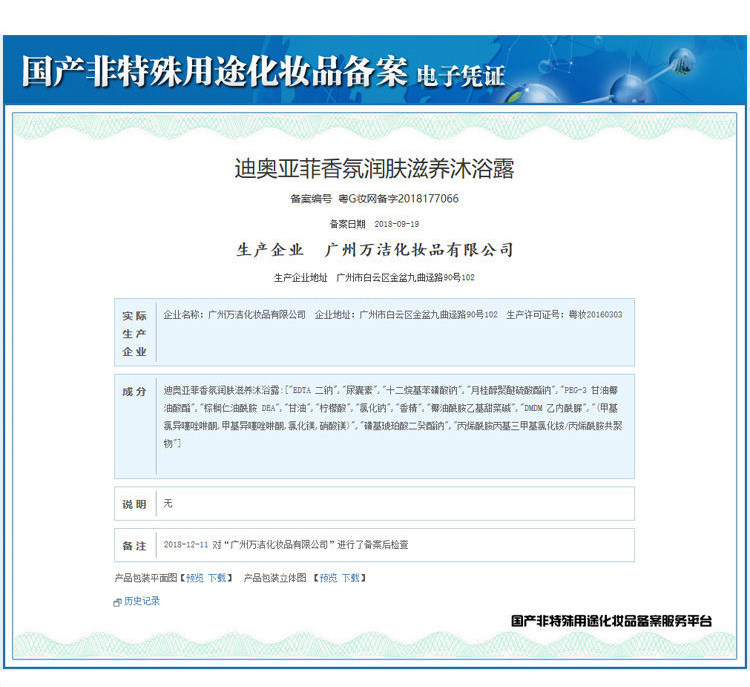The width and height of the screenshot is (750, 687).
Task: Click the 电子凭证 text in banner
Action: (x=461, y=76)
